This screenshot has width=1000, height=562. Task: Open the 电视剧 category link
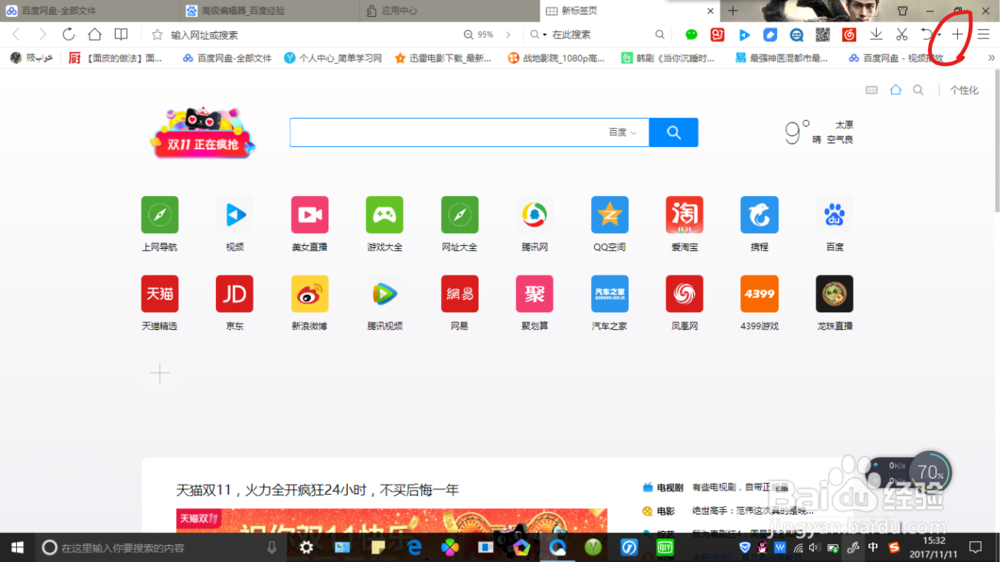pos(670,487)
